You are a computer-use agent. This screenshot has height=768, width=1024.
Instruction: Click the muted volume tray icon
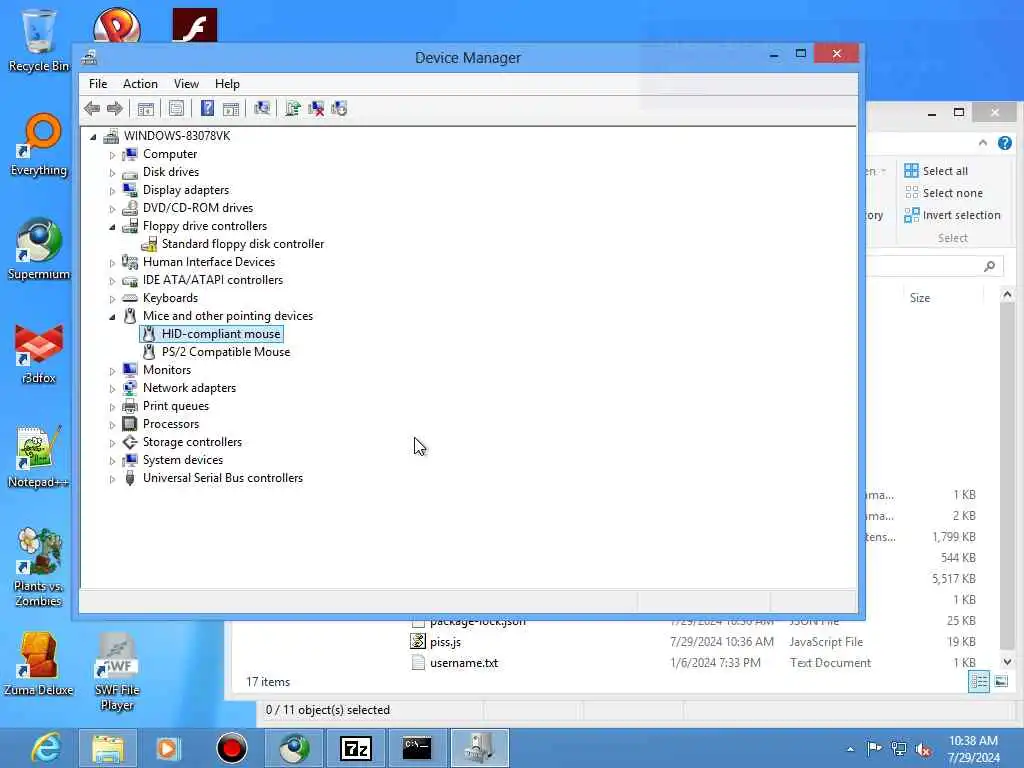[x=923, y=750]
